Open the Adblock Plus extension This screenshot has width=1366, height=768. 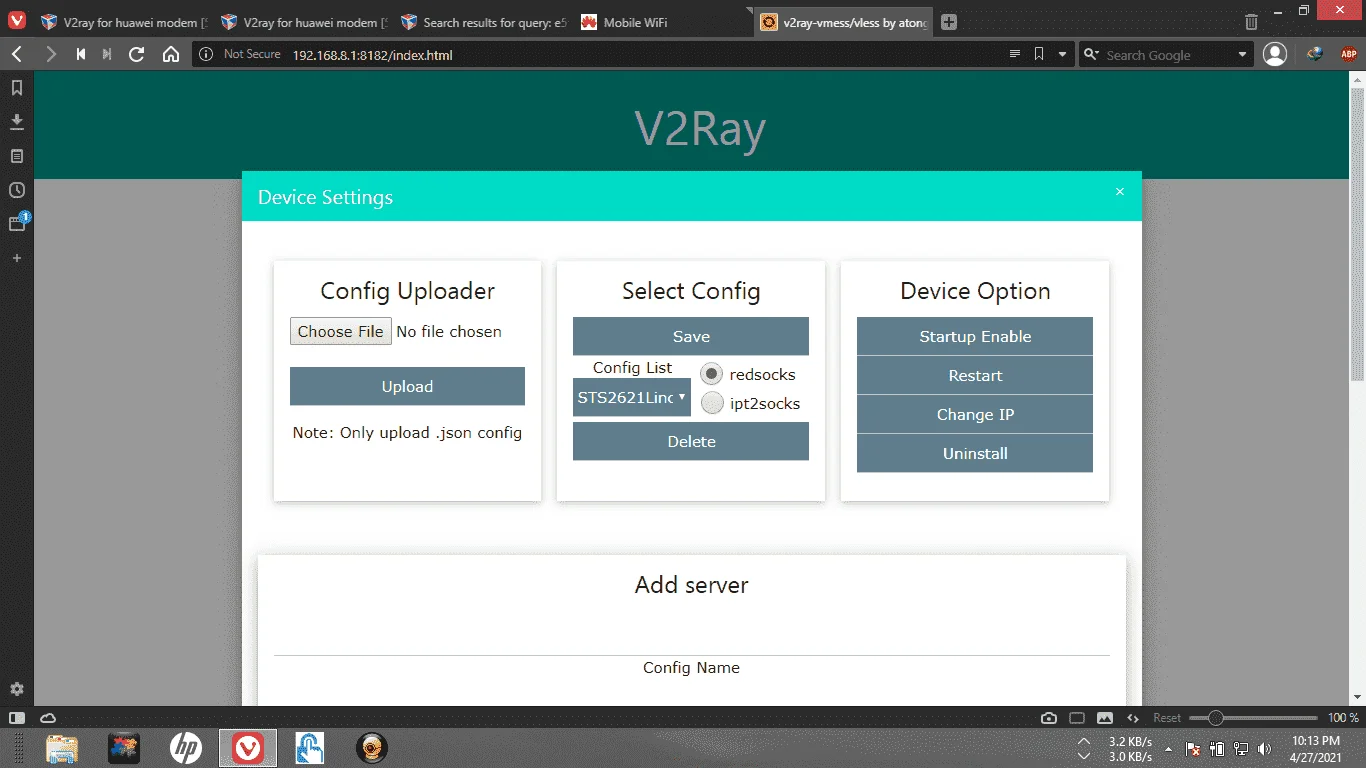click(1347, 55)
